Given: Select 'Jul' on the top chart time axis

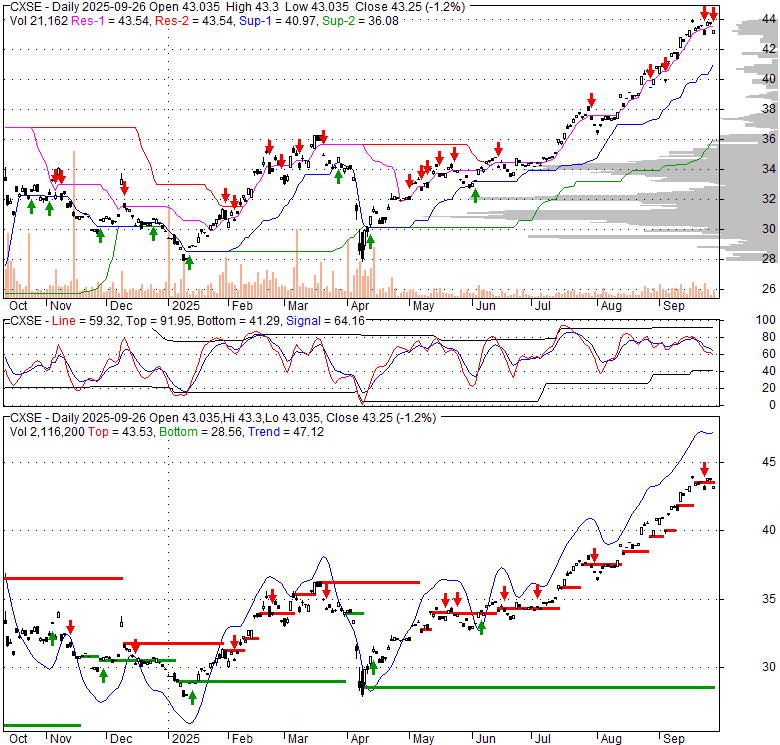Looking at the screenshot, I should (543, 306).
